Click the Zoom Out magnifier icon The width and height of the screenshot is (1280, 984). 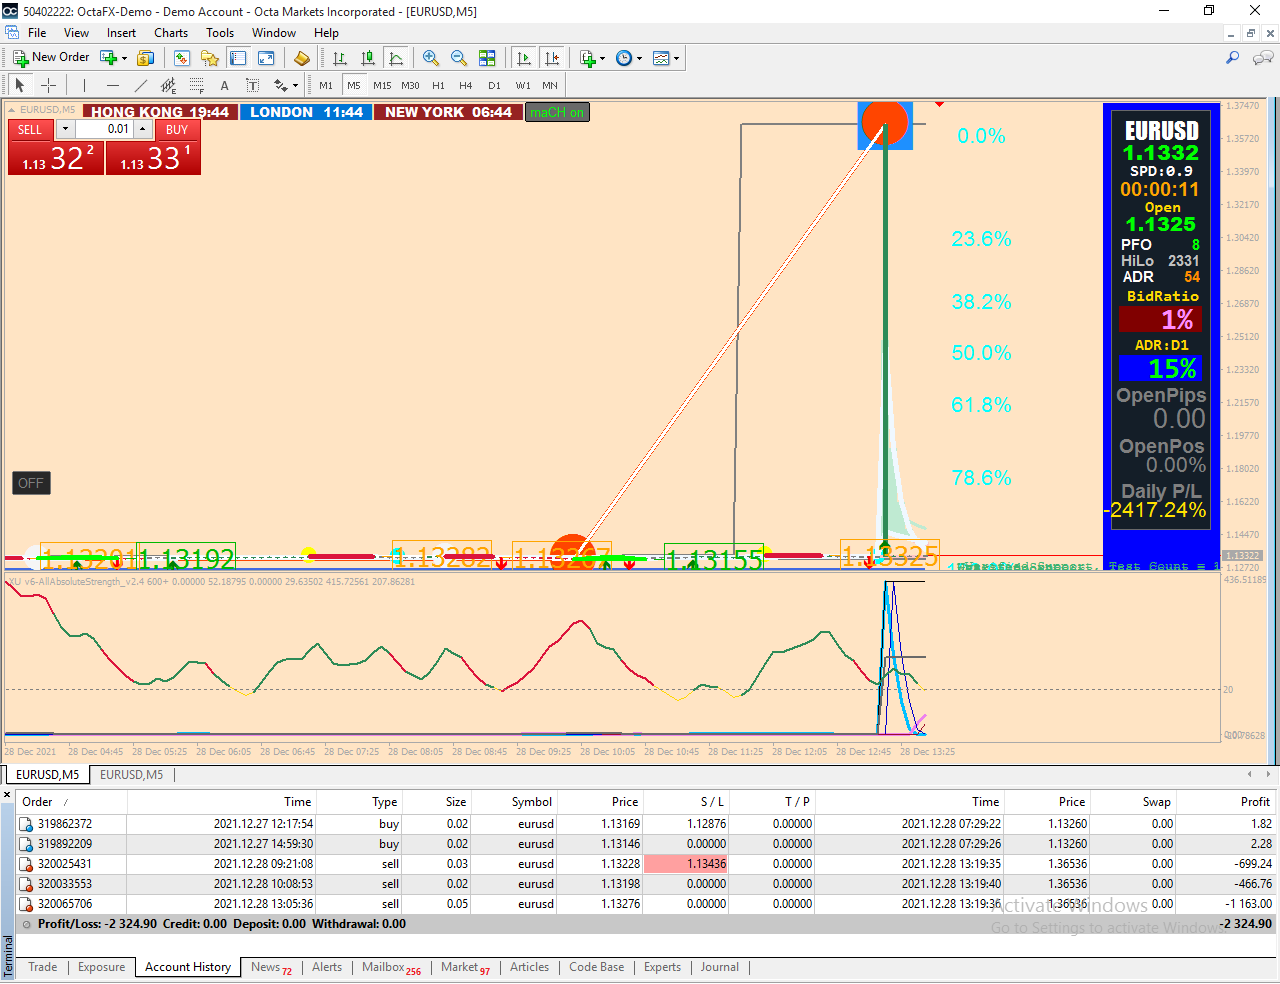[x=459, y=58]
